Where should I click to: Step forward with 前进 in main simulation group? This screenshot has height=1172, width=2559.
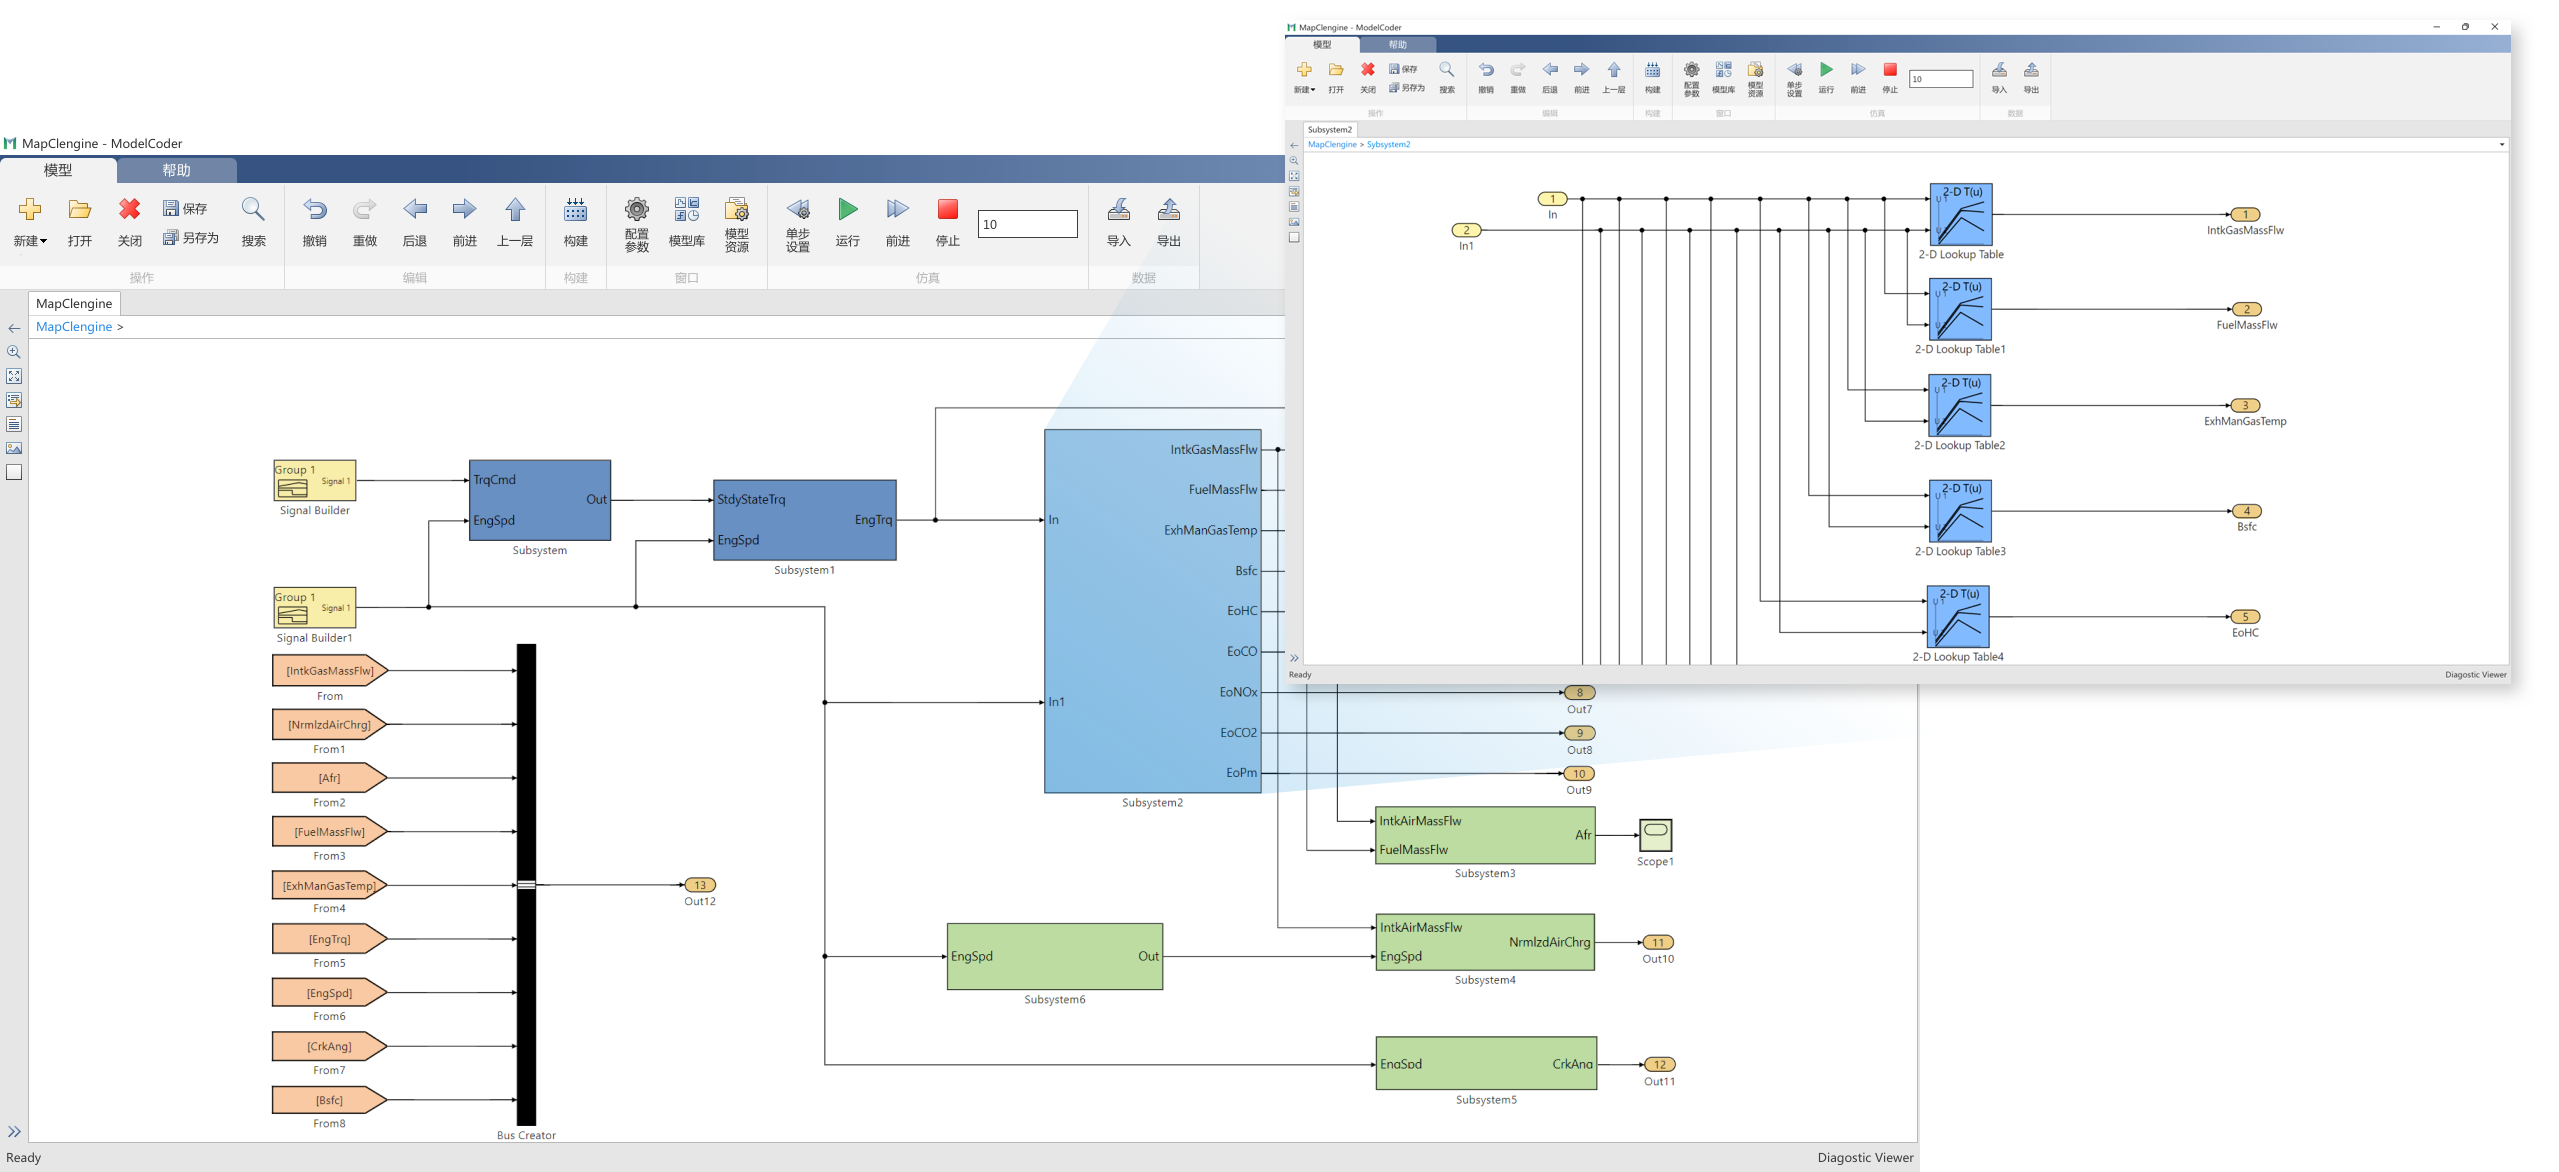898,222
